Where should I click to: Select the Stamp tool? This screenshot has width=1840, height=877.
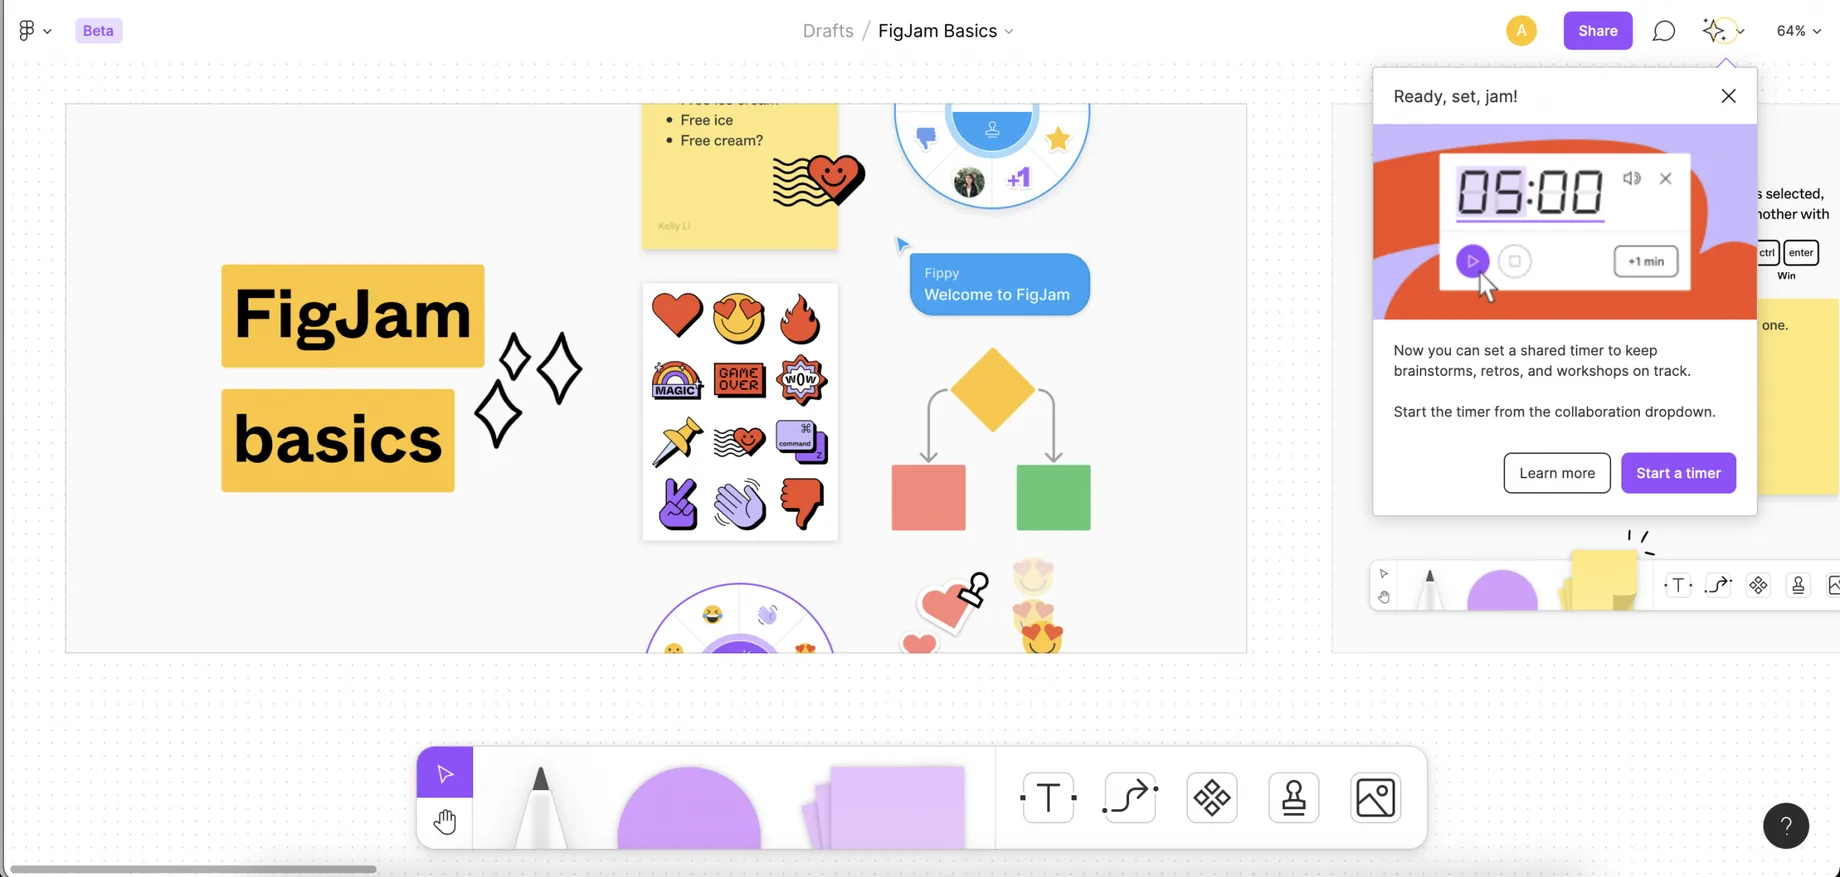click(1294, 798)
